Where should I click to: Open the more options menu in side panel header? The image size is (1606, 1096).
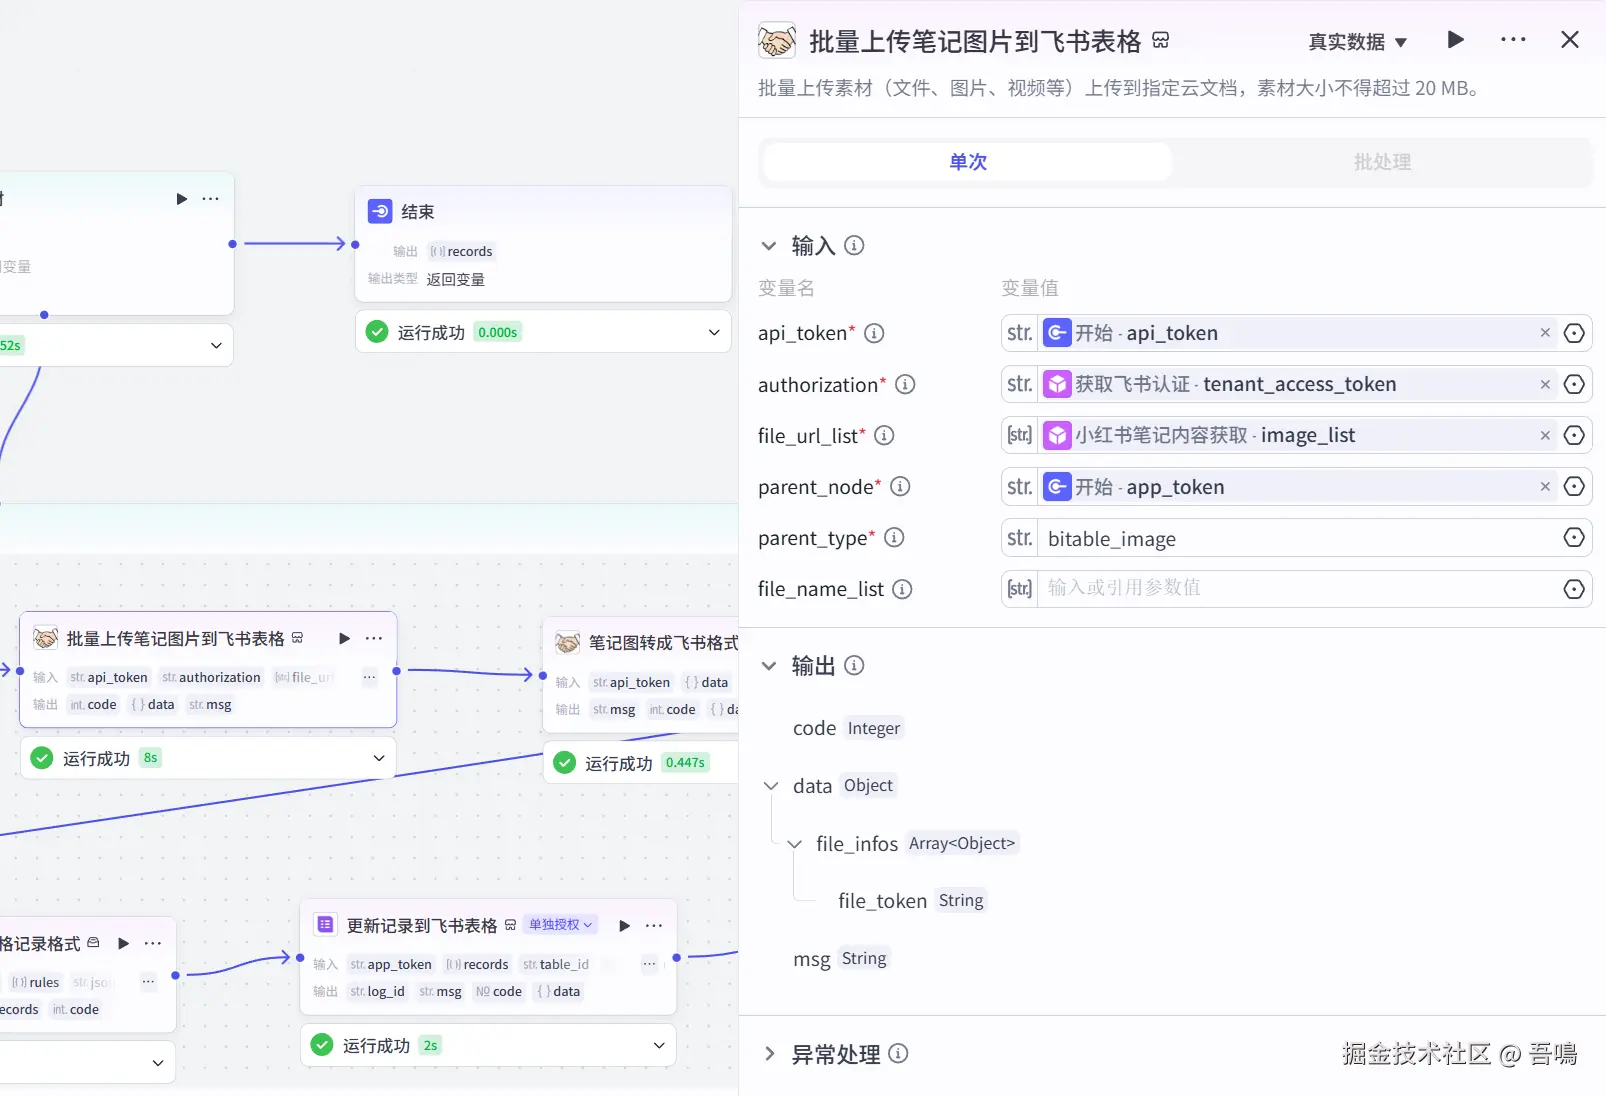pyautogui.click(x=1513, y=40)
